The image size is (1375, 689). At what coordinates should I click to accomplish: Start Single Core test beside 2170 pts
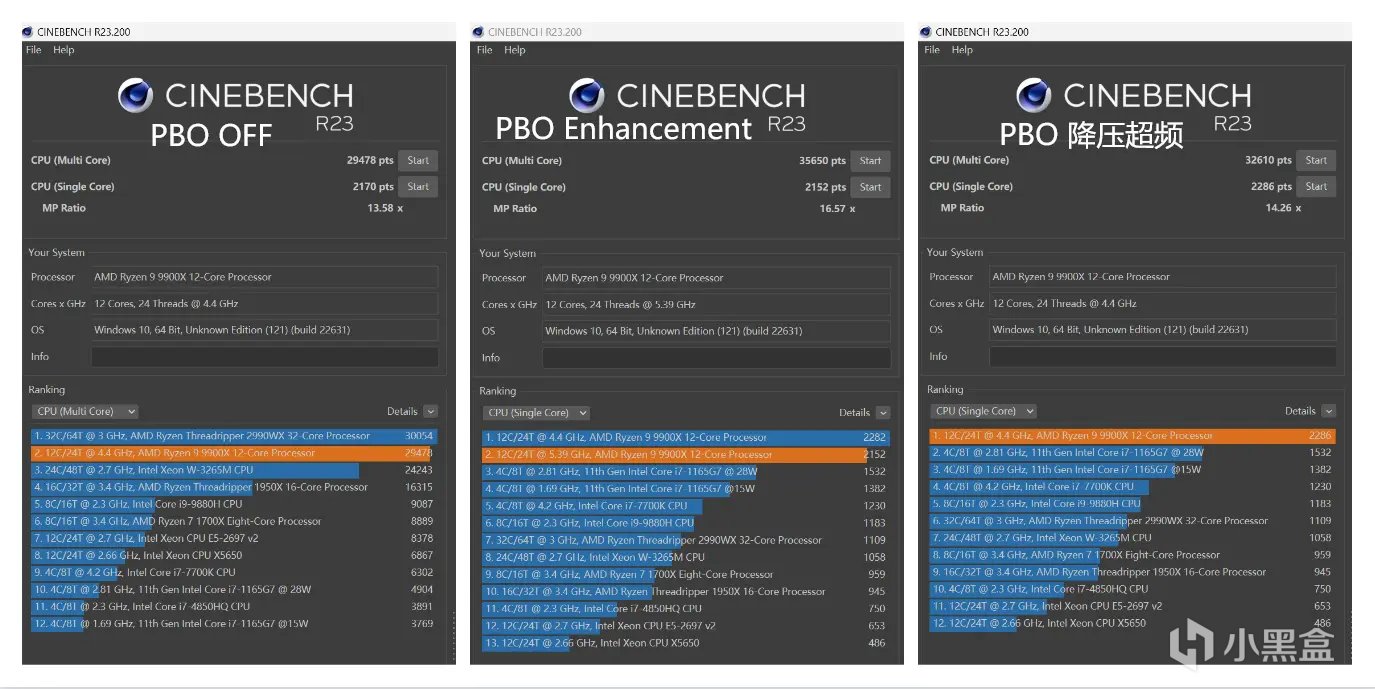click(x=418, y=186)
